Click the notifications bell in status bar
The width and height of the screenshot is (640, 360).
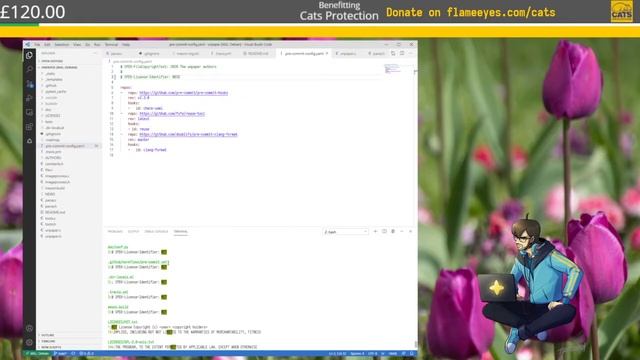click(x=412, y=353)
